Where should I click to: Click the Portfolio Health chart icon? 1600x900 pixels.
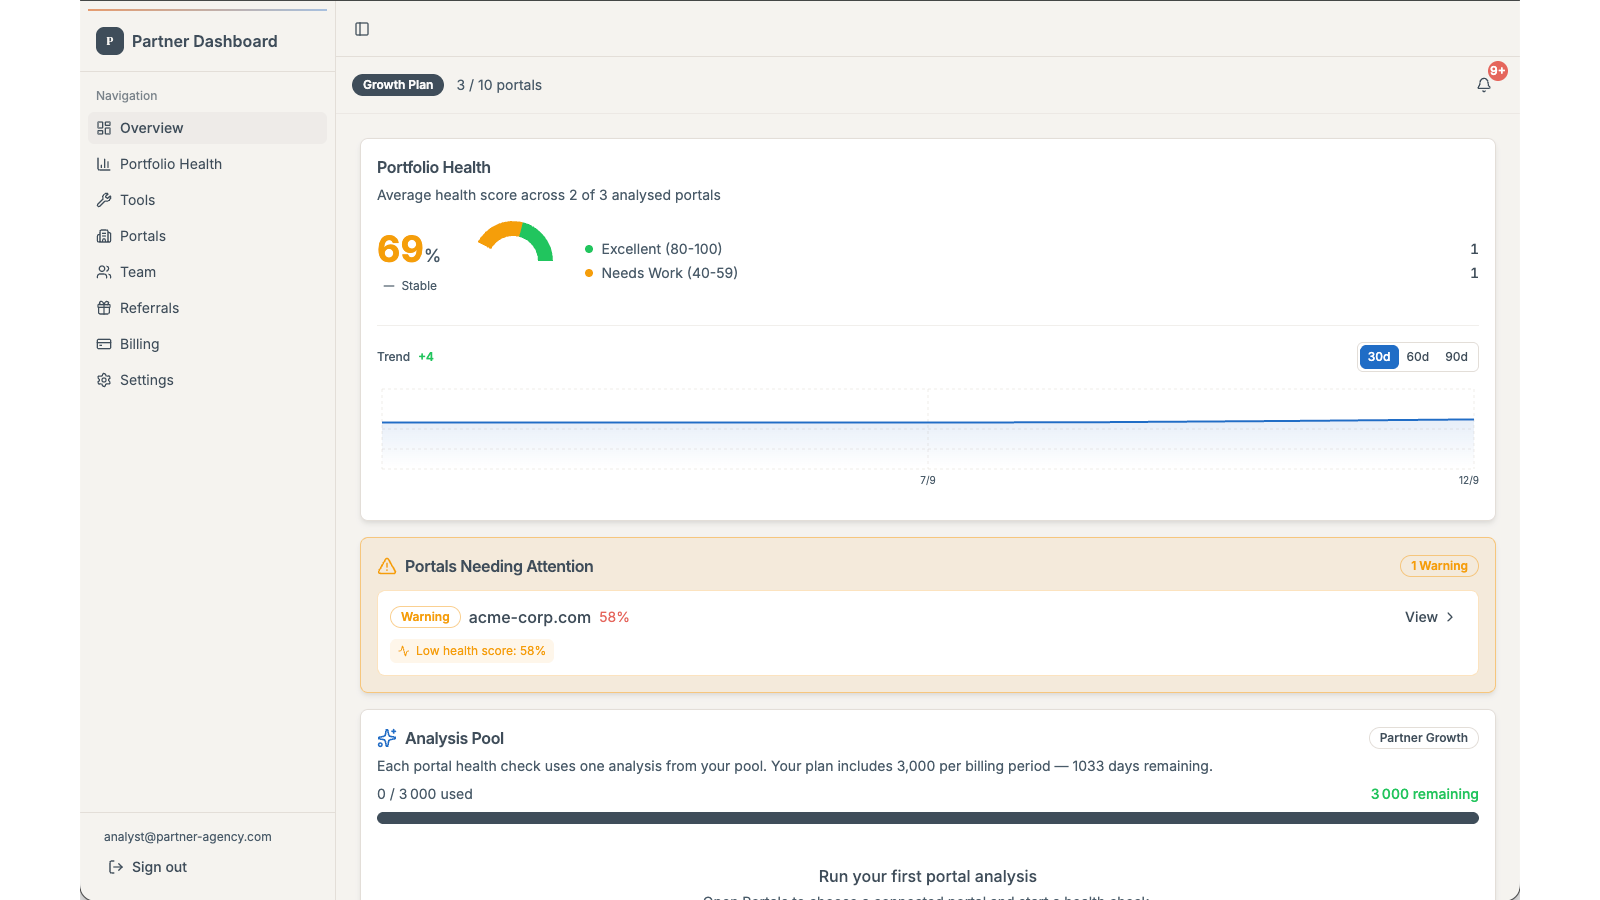tap(104, 164)
